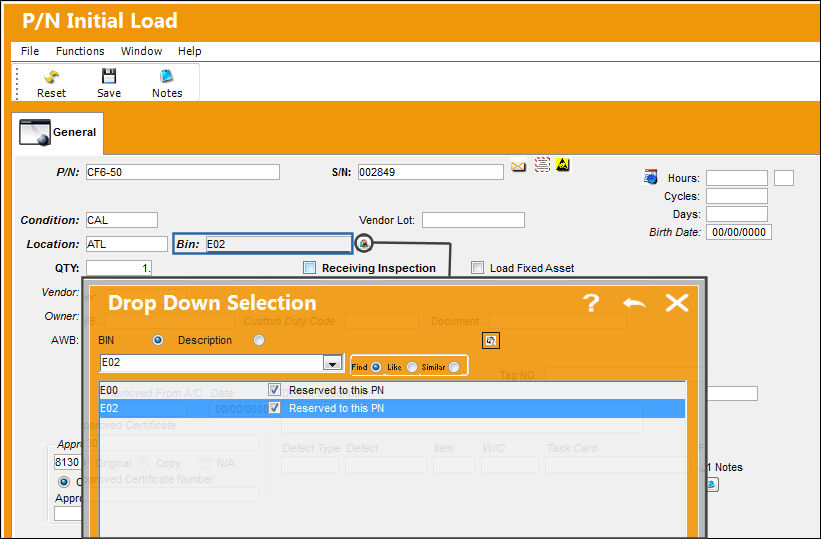This screenshot has height=539, width=821.
Task: Click the 8130 approved certificate field
Action: click(67, 463)
